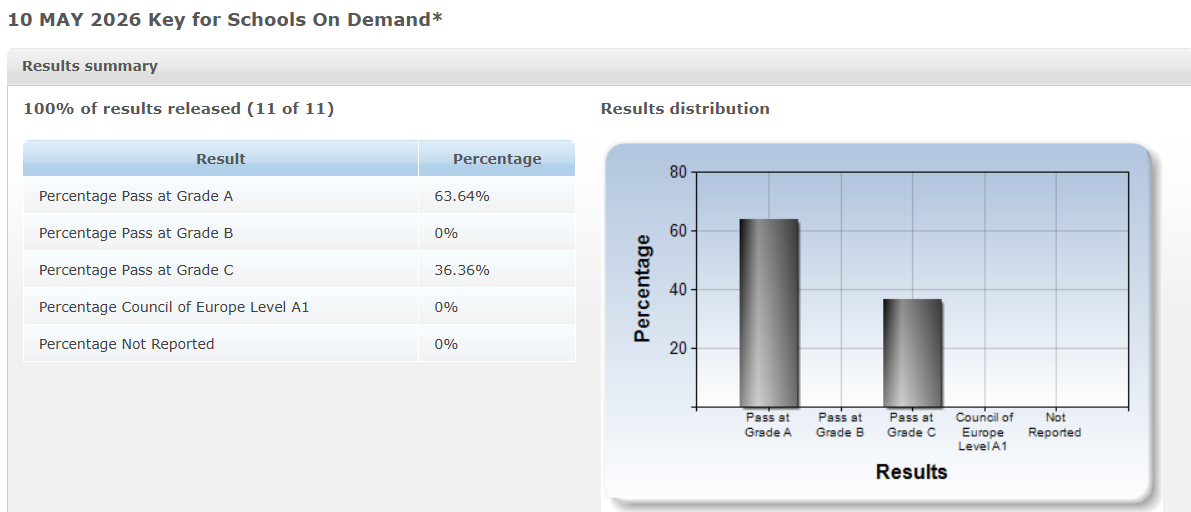Select the Result column header

click(220, 159)
